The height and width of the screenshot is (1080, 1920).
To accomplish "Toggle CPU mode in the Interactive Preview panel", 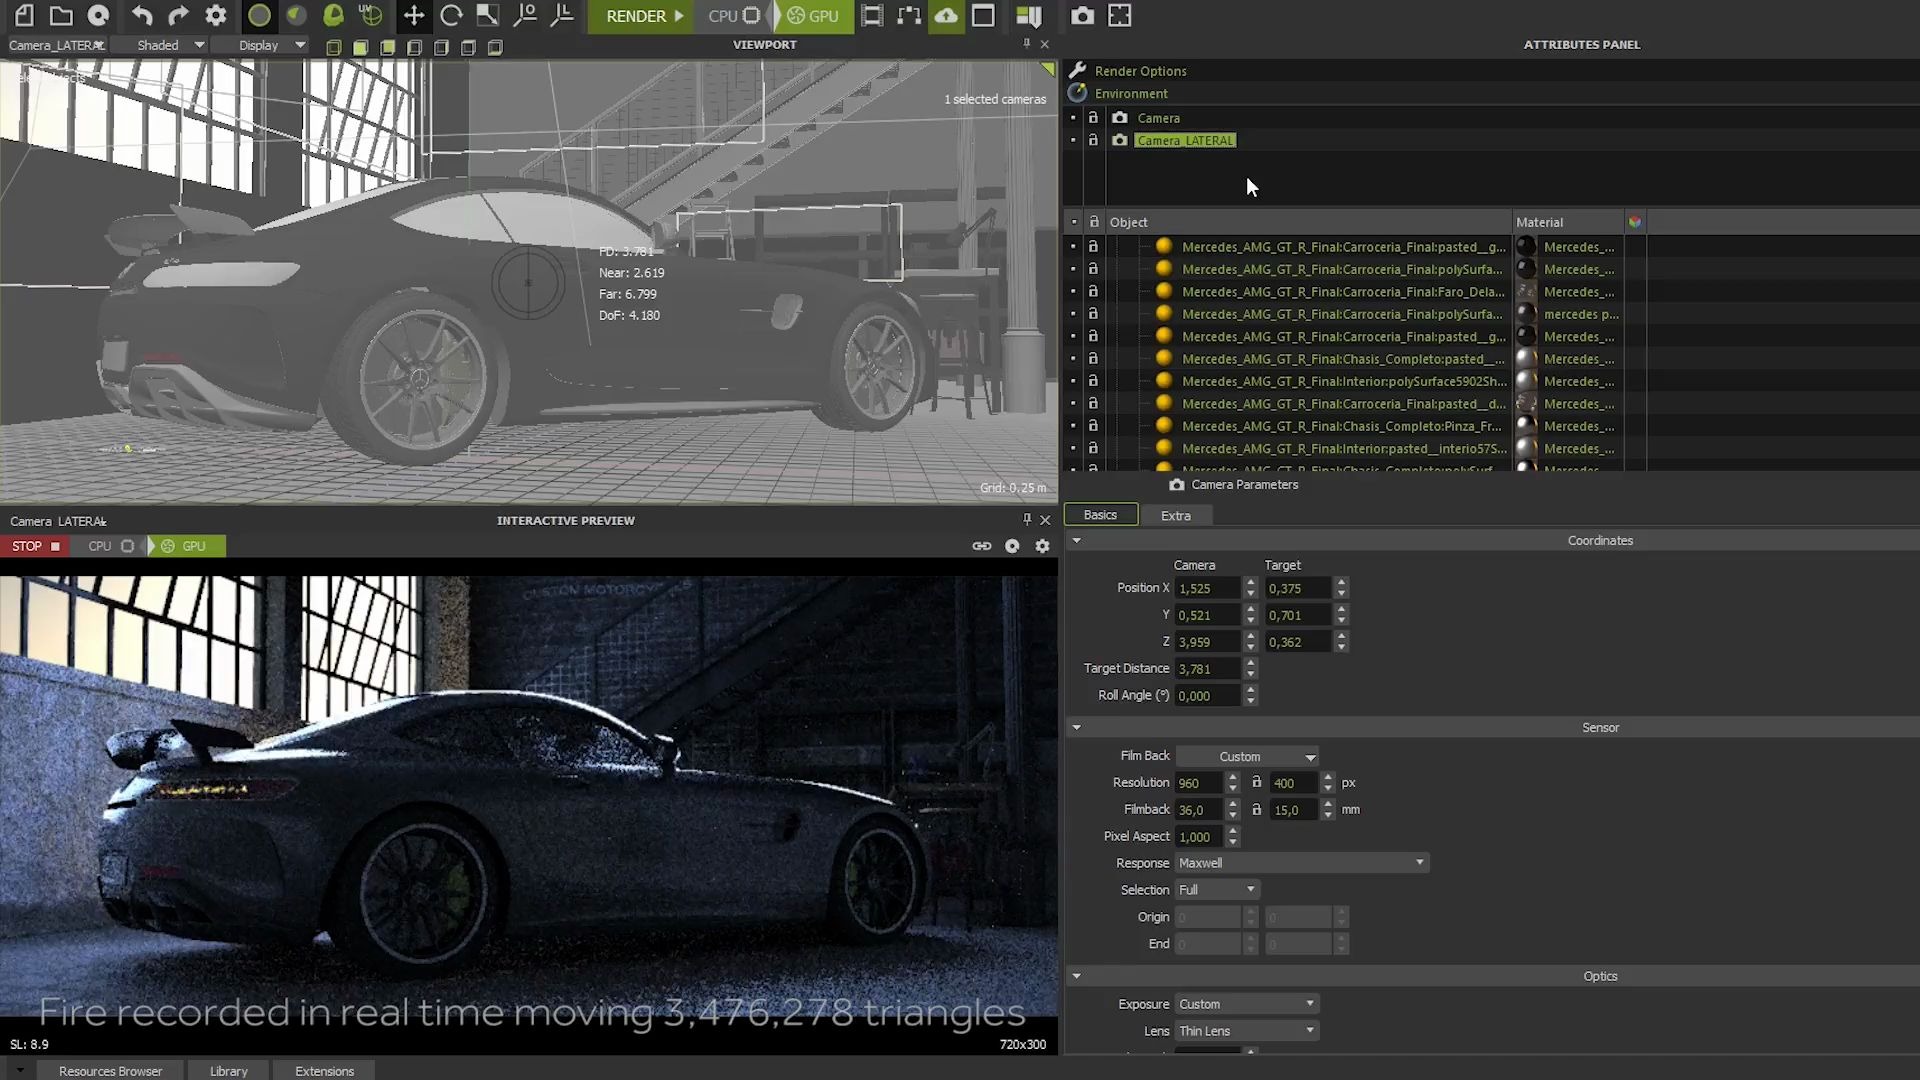I will 99,545.
